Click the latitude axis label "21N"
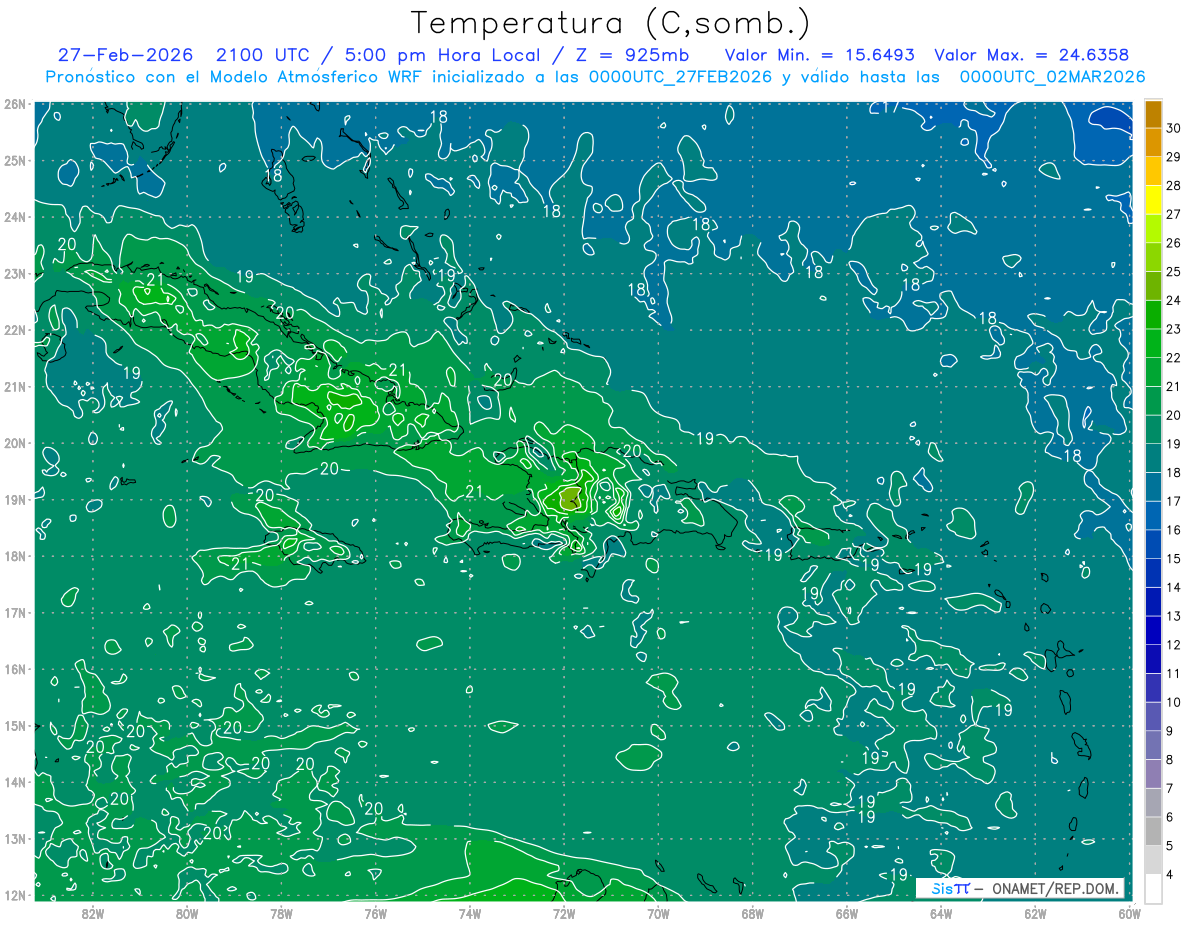Viewport: 1200px width, 927px height. coord(15,386)
